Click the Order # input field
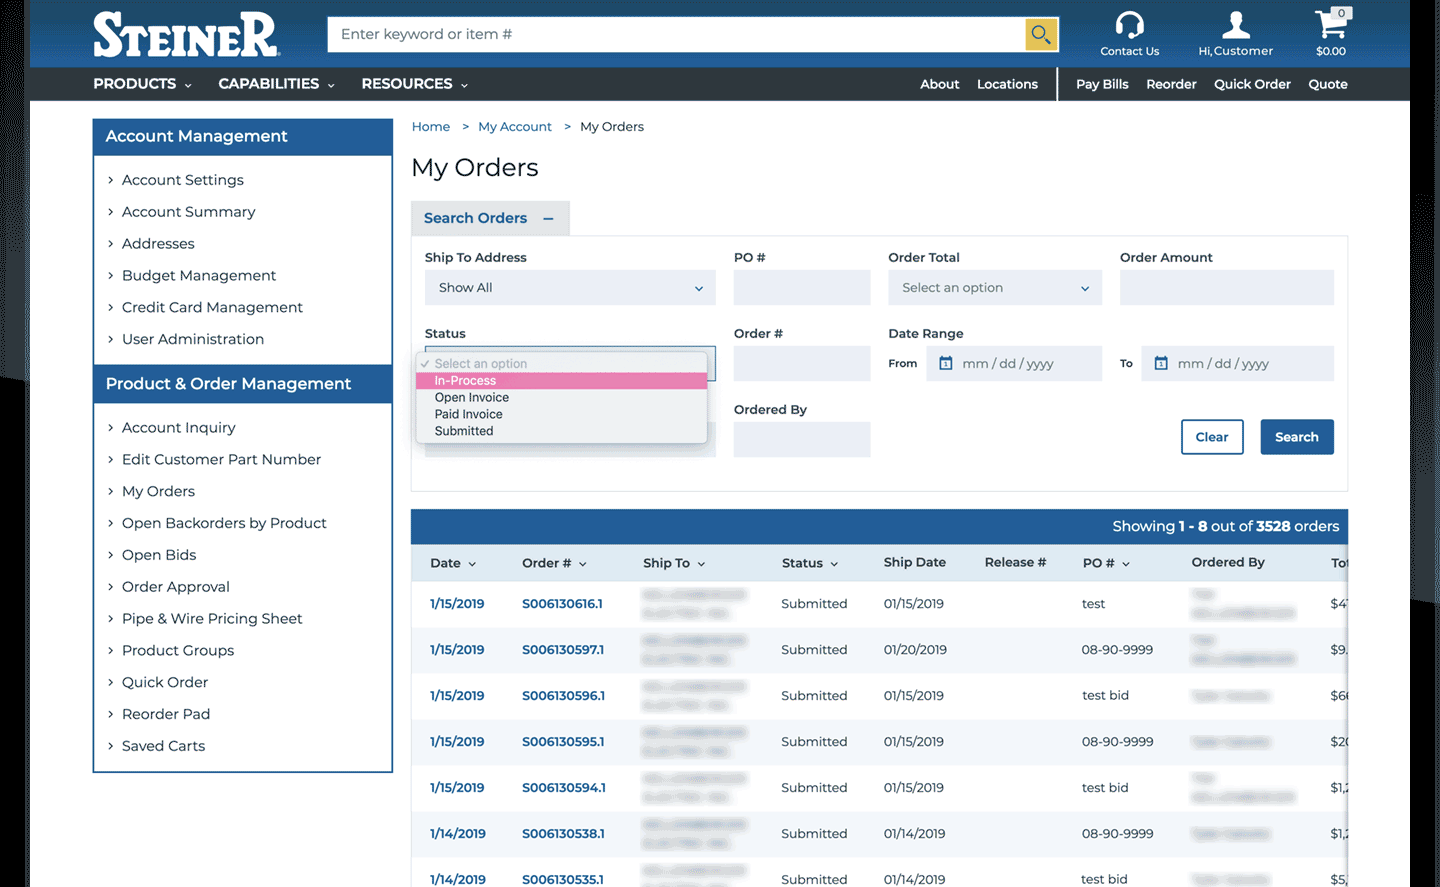Image resolution: width=1440 pixels, height=887 pixels. coord(802,364)
